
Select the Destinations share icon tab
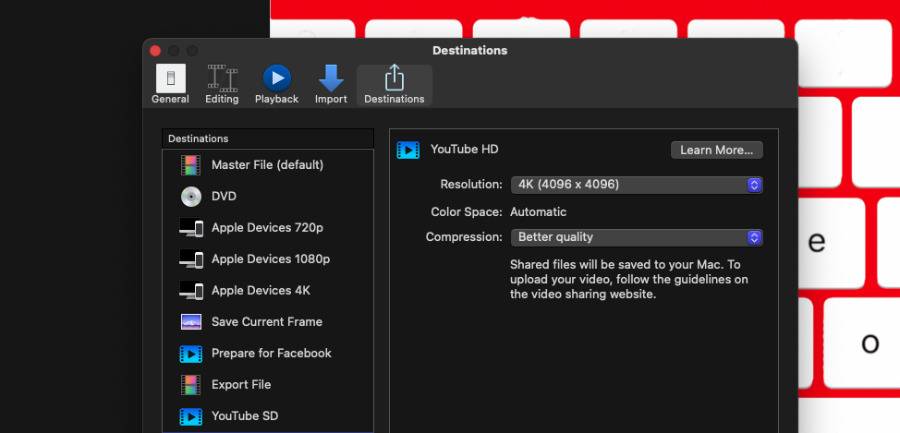[394, 85]
